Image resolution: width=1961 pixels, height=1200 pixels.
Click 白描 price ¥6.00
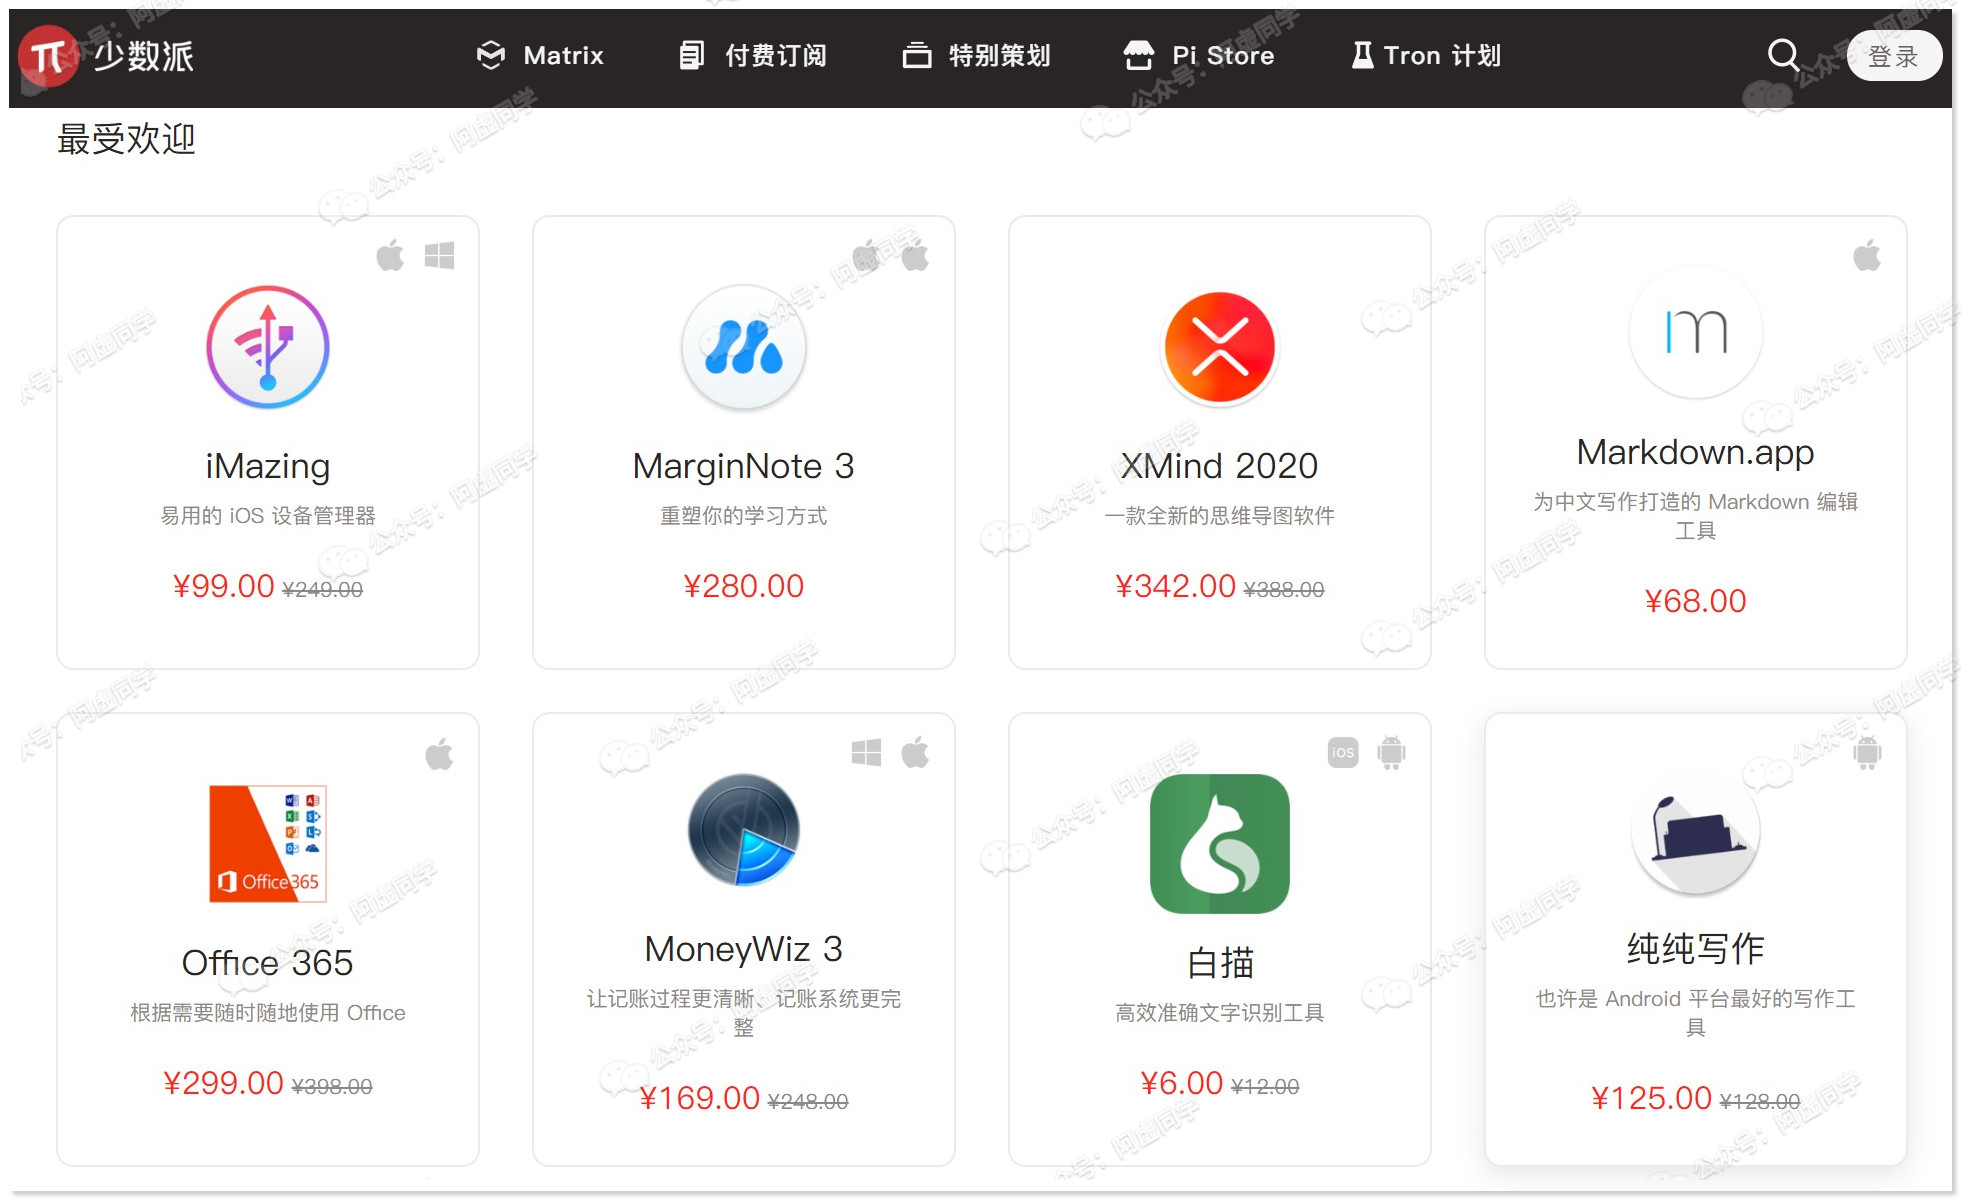pyautogui.click(x=1182, y=1083)
